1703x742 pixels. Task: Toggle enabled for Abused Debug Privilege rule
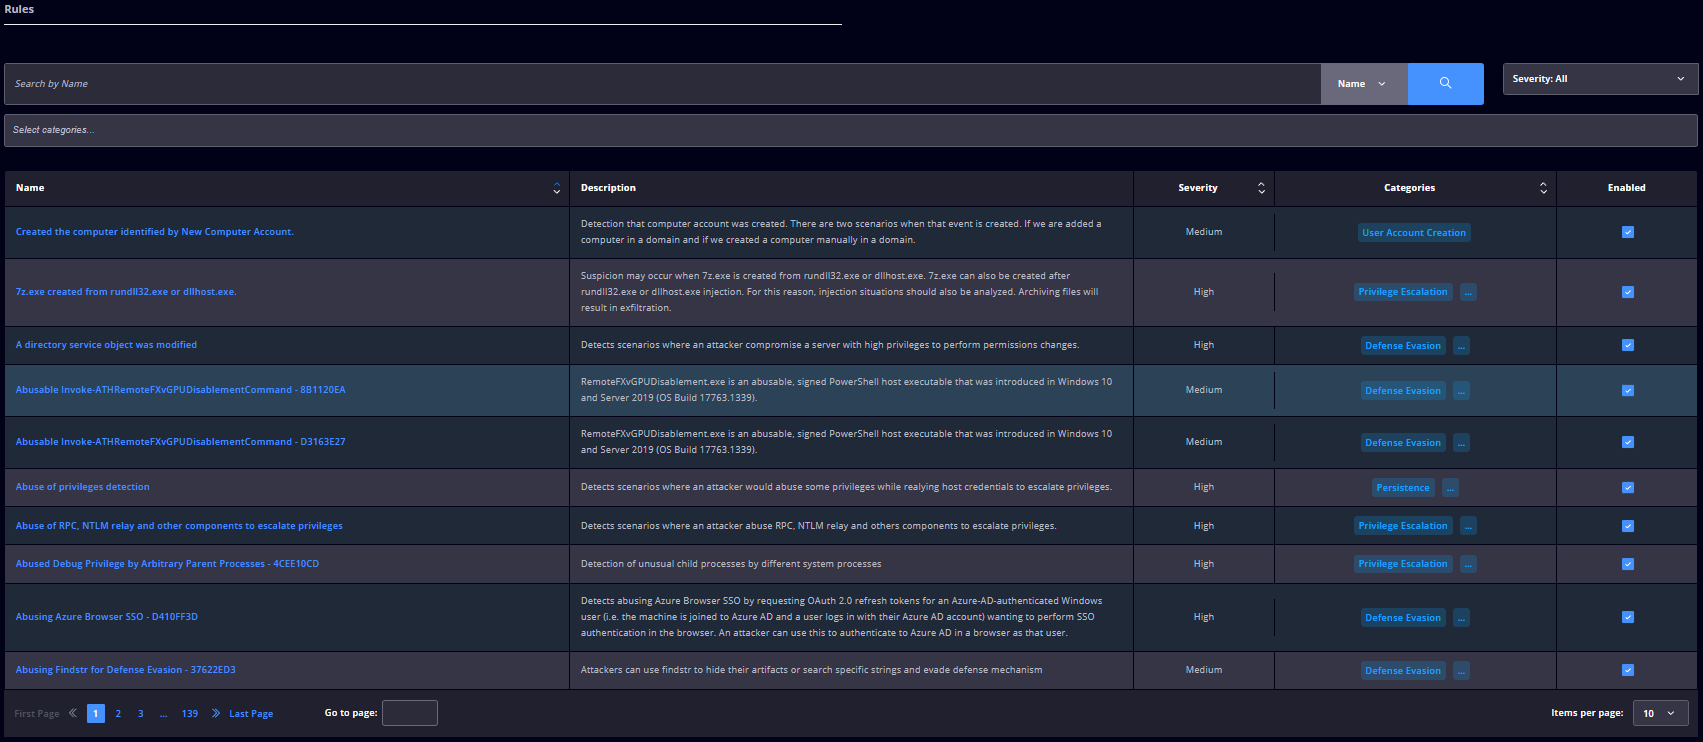[x=1628, y=564]
